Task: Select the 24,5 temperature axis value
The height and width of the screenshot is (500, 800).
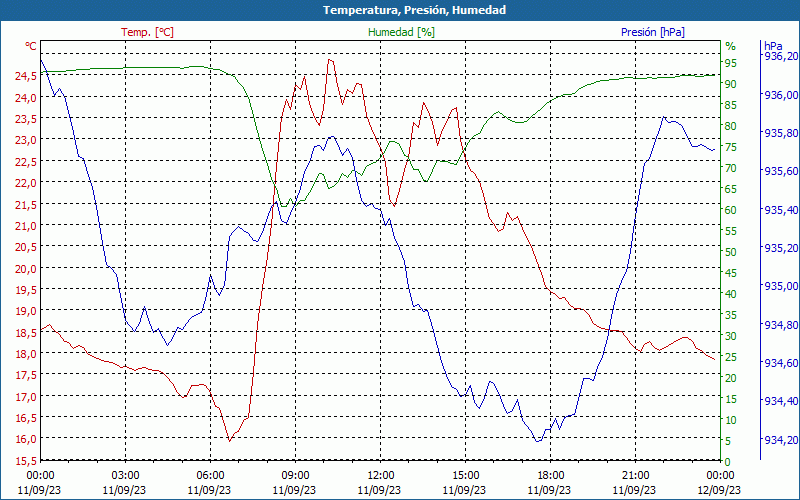Action: (x=26, y=76)
